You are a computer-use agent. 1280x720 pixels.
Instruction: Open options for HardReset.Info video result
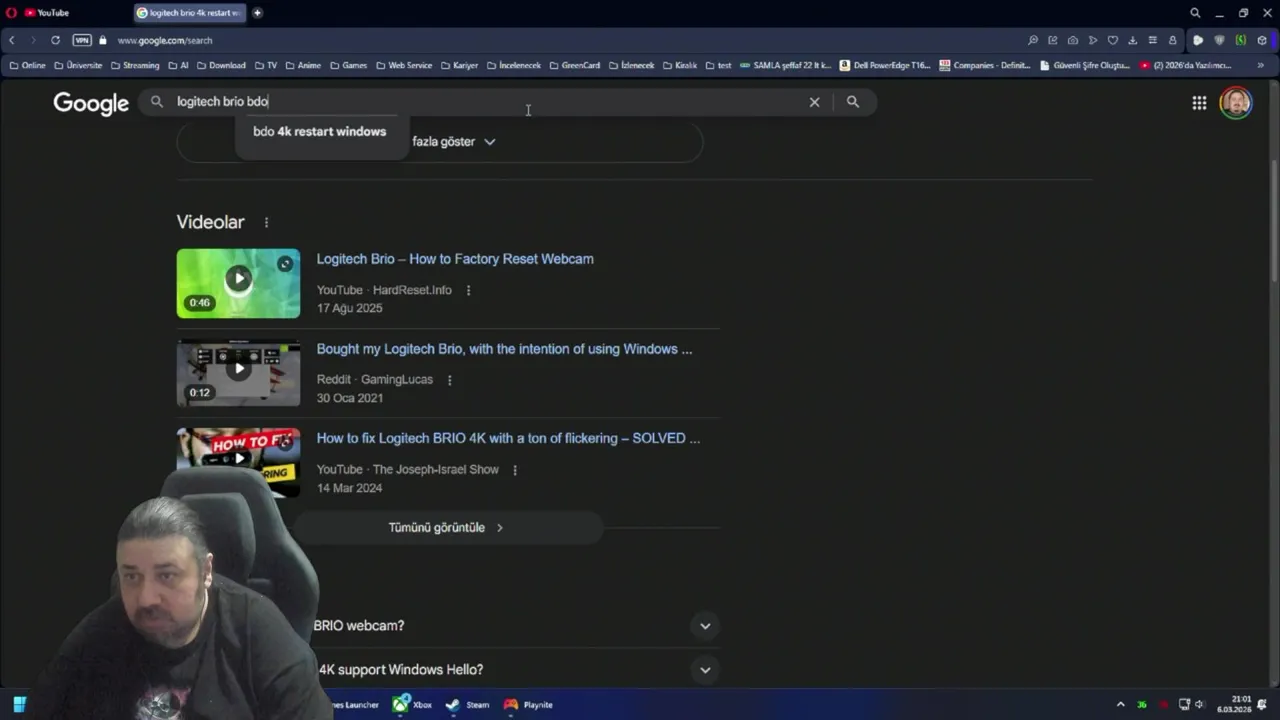468,290
